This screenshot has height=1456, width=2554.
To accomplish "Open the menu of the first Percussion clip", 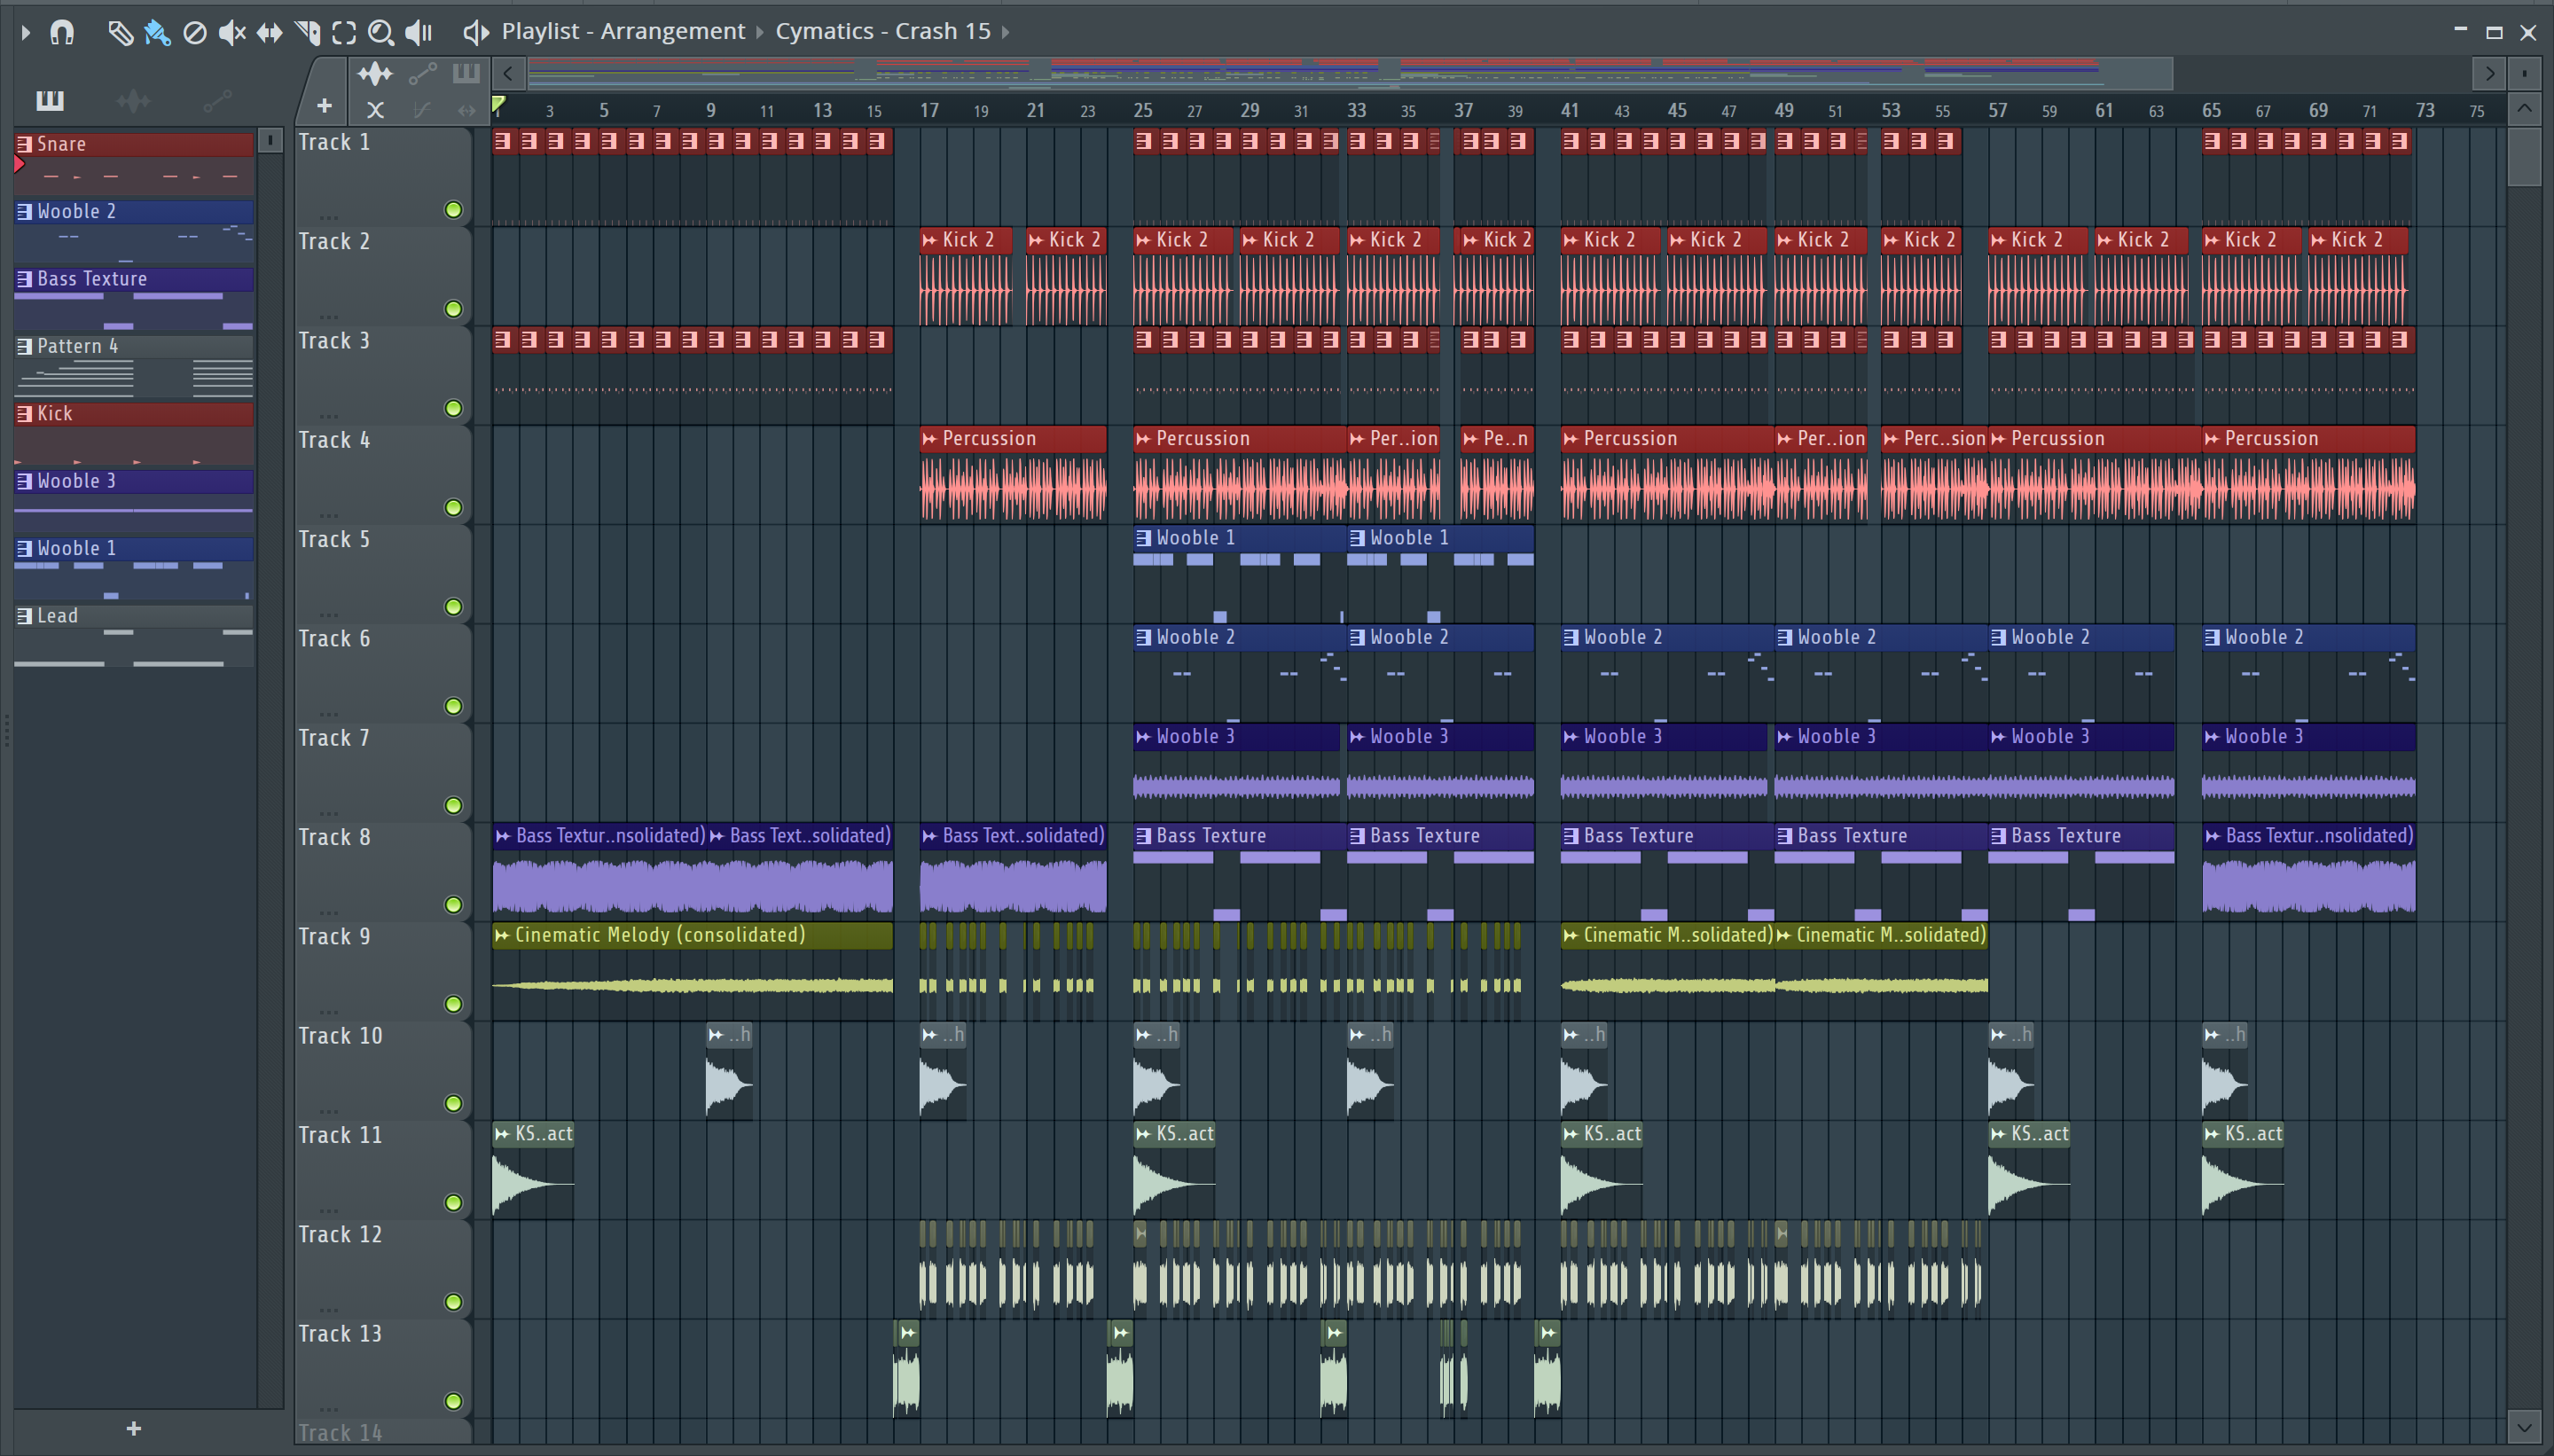I will (930, 439).
